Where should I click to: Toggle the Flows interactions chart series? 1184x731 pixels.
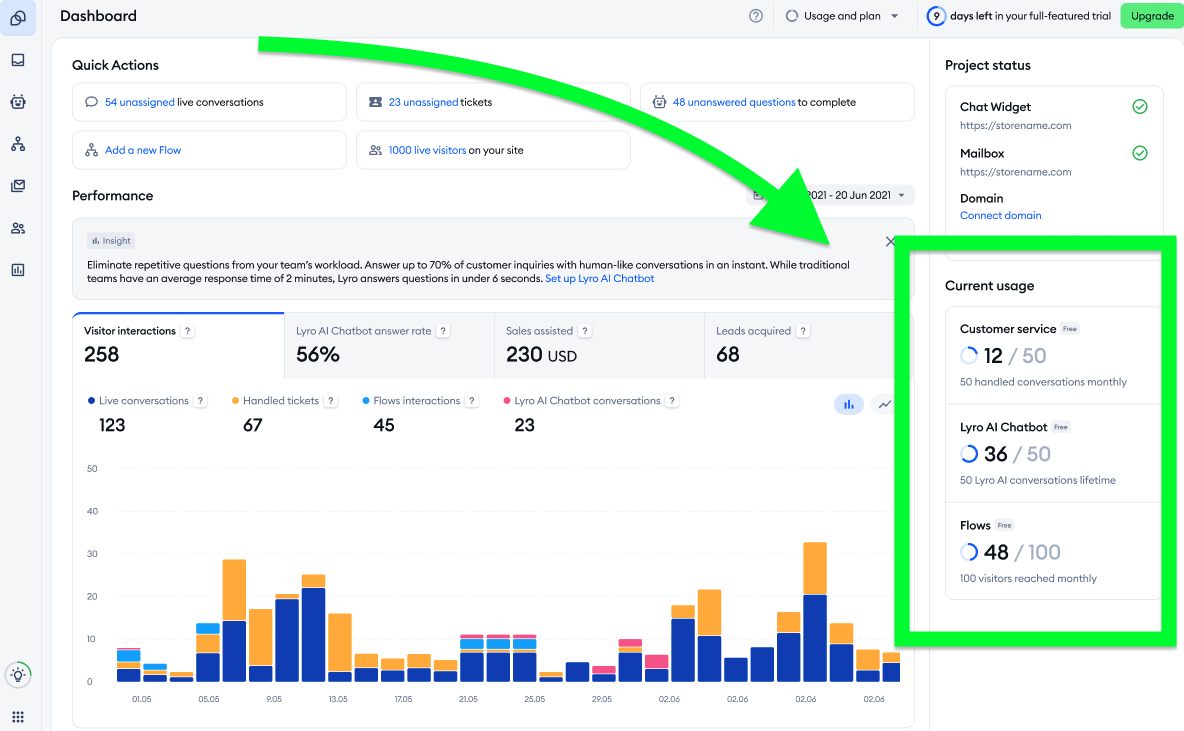[x=413, y=400]
